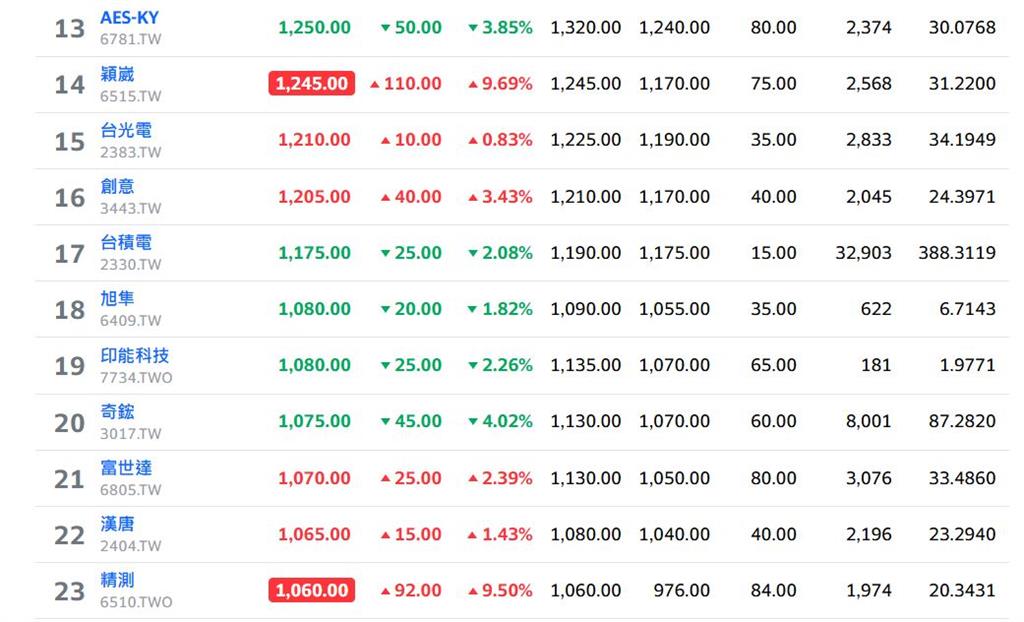Click the 388.3119 turnover value
This screenshot has height=622, width=1024.
(x=957, y=253)
